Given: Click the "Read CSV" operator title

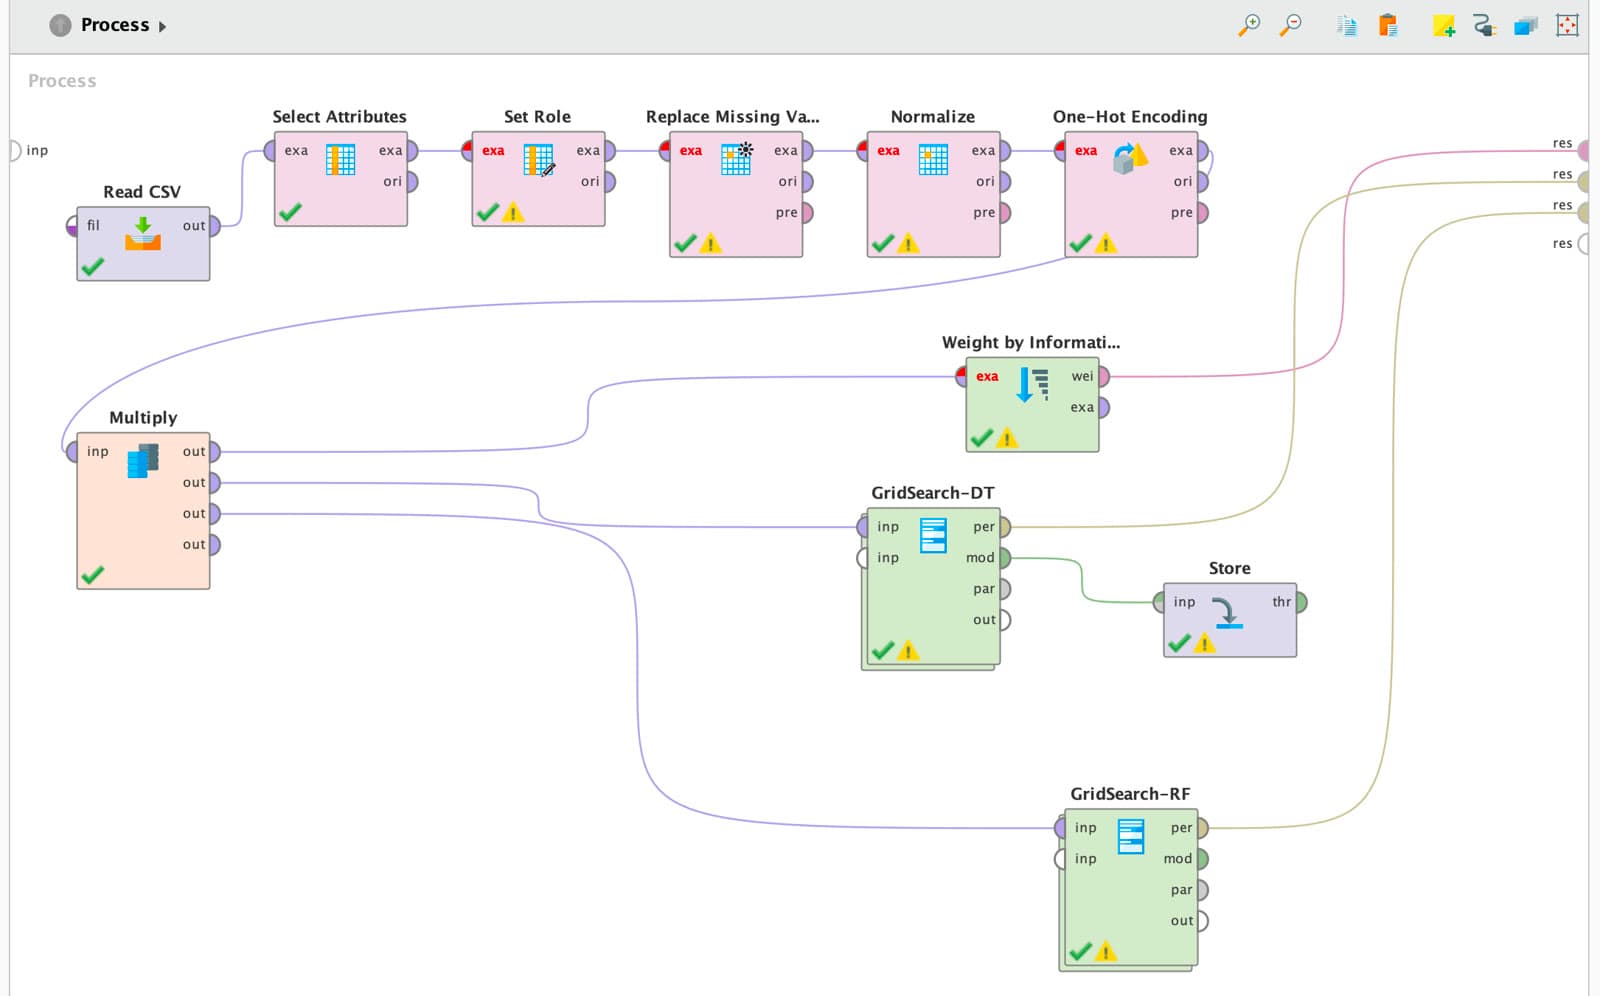Looking at the screenshot, I should 142,192.
